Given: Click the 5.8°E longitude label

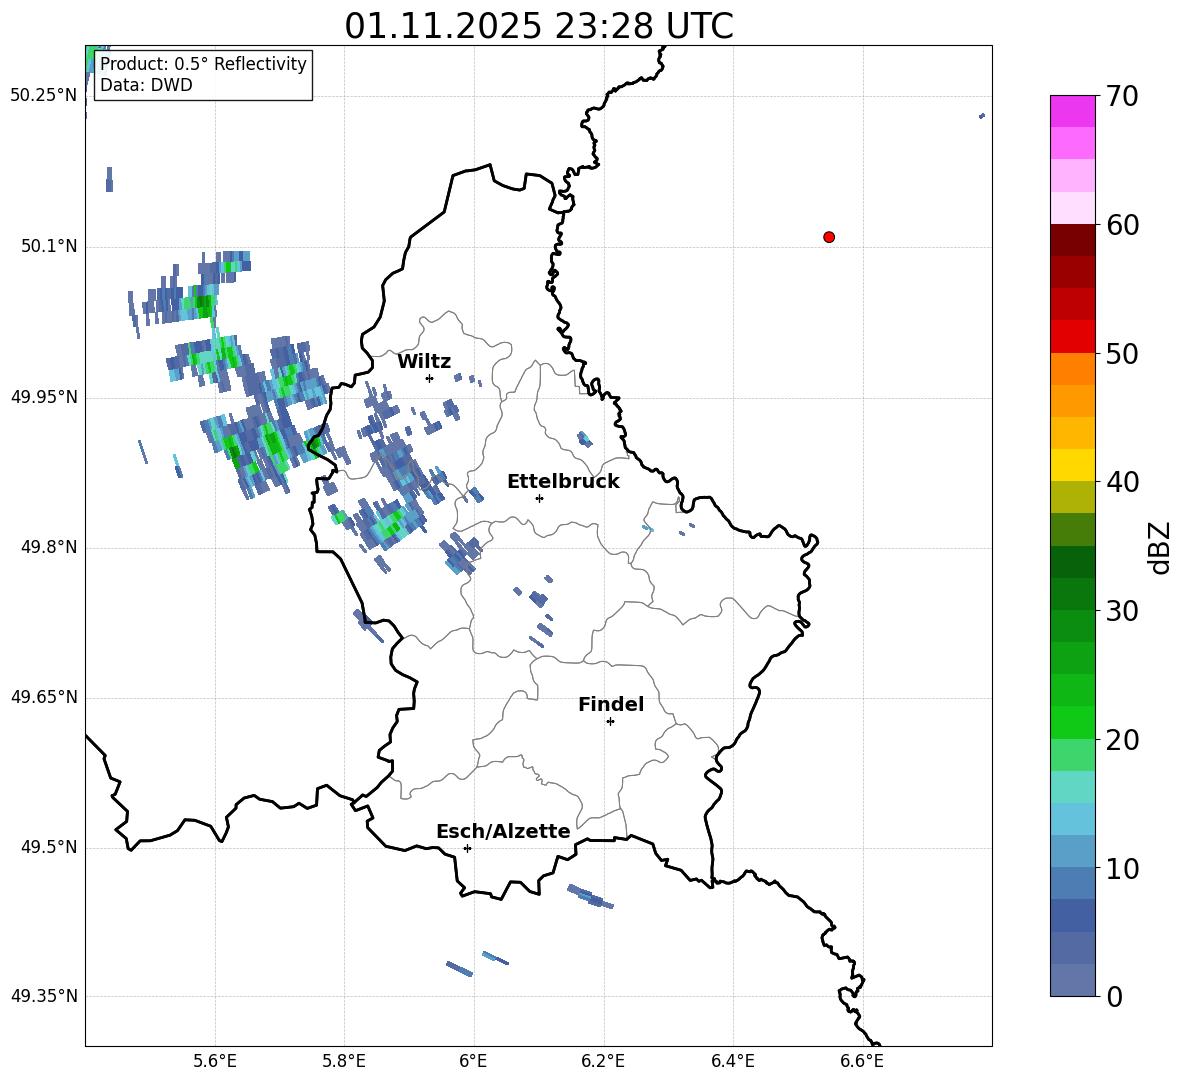Looking at the screenshot, I should point(344,1061).
